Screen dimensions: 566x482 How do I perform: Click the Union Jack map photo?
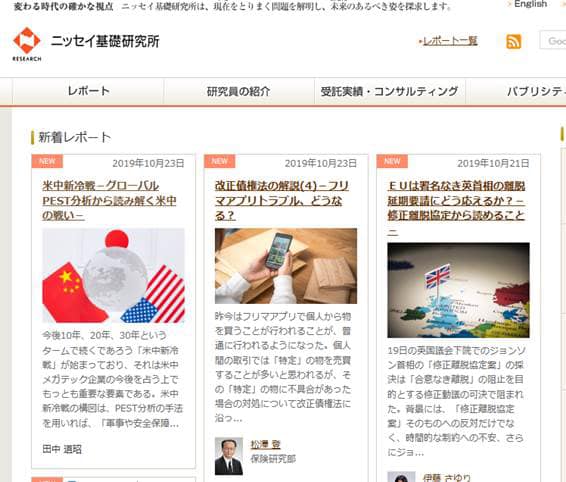[x=458, y=290]
